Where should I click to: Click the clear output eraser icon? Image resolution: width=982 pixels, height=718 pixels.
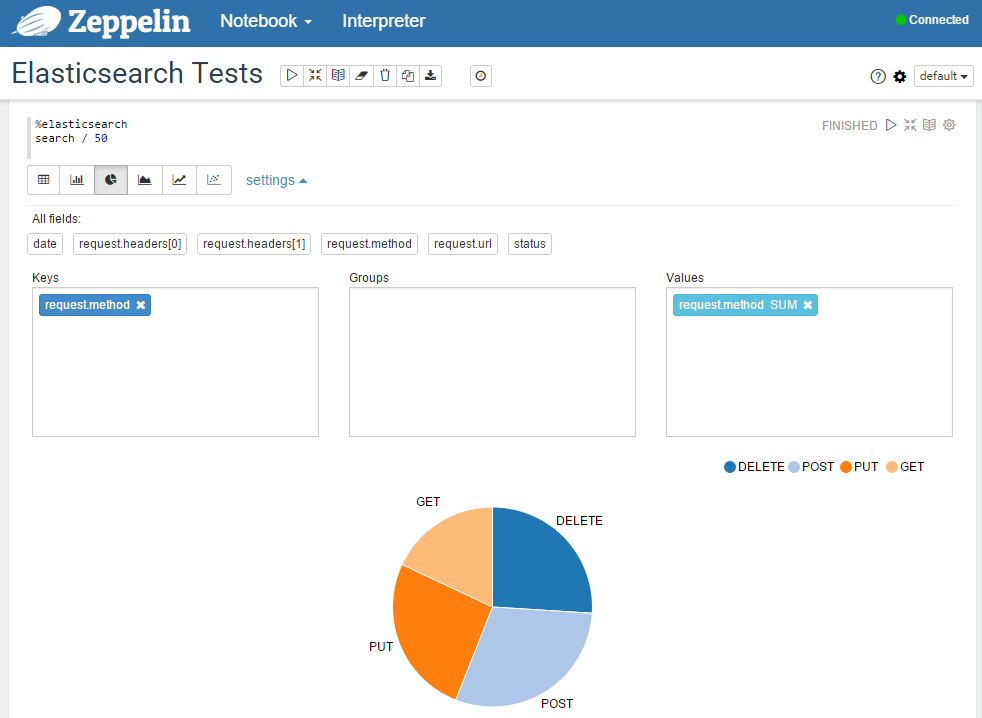pyautogui.click(x=361, y=75)
